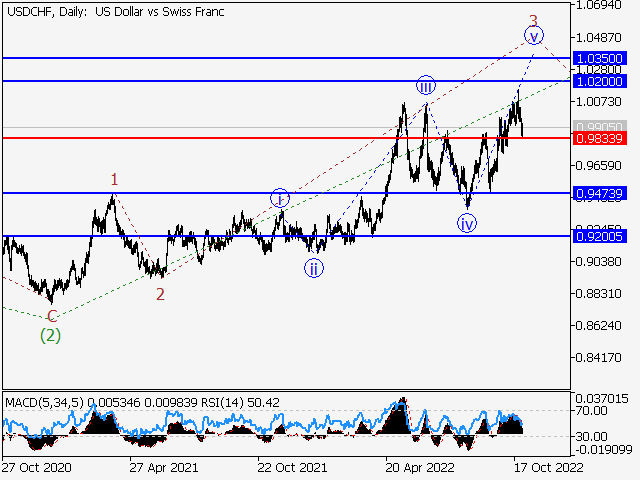640x480 pixels.
Task: Click the circled wave i marker
Action: 280,199
